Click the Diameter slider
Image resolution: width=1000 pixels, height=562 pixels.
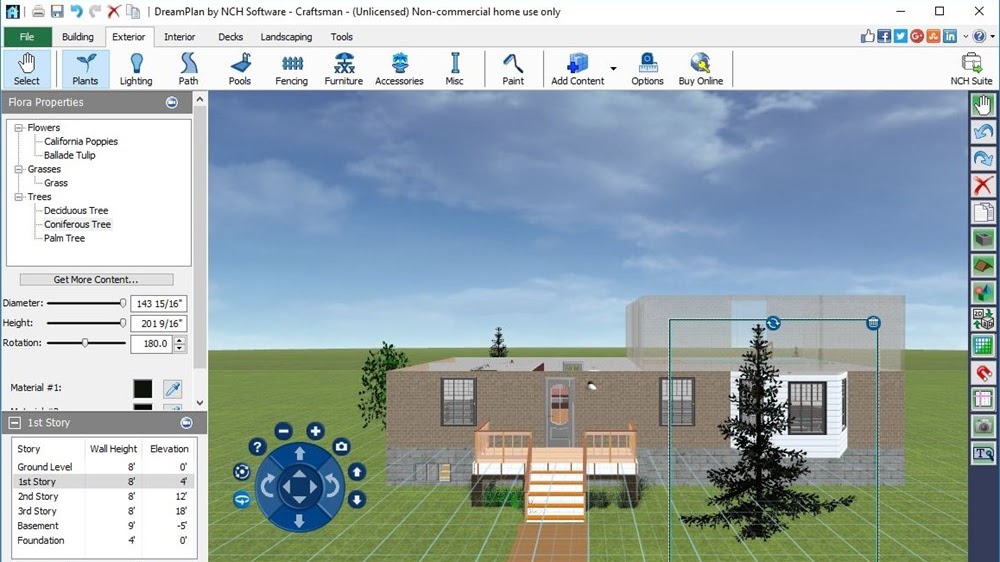[86, 303]
